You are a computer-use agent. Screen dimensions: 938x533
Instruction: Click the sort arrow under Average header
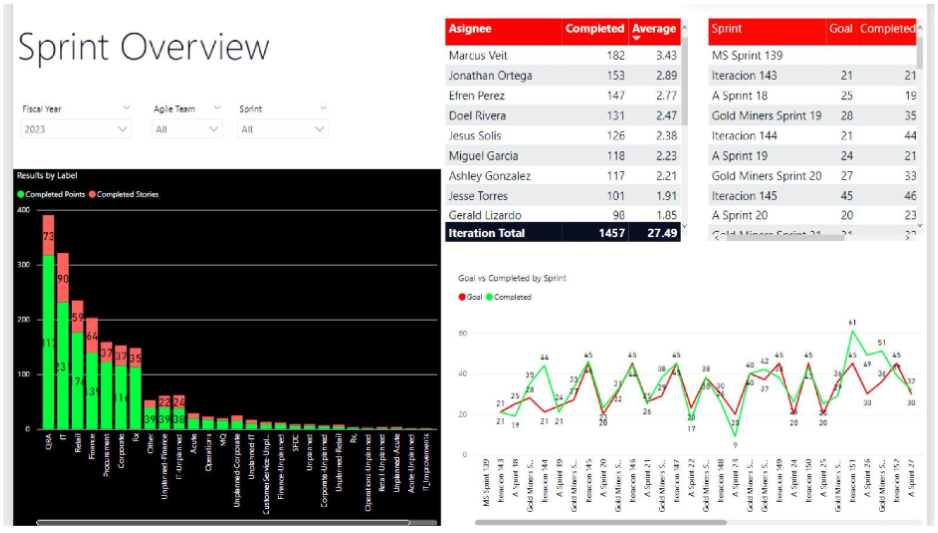636,39
